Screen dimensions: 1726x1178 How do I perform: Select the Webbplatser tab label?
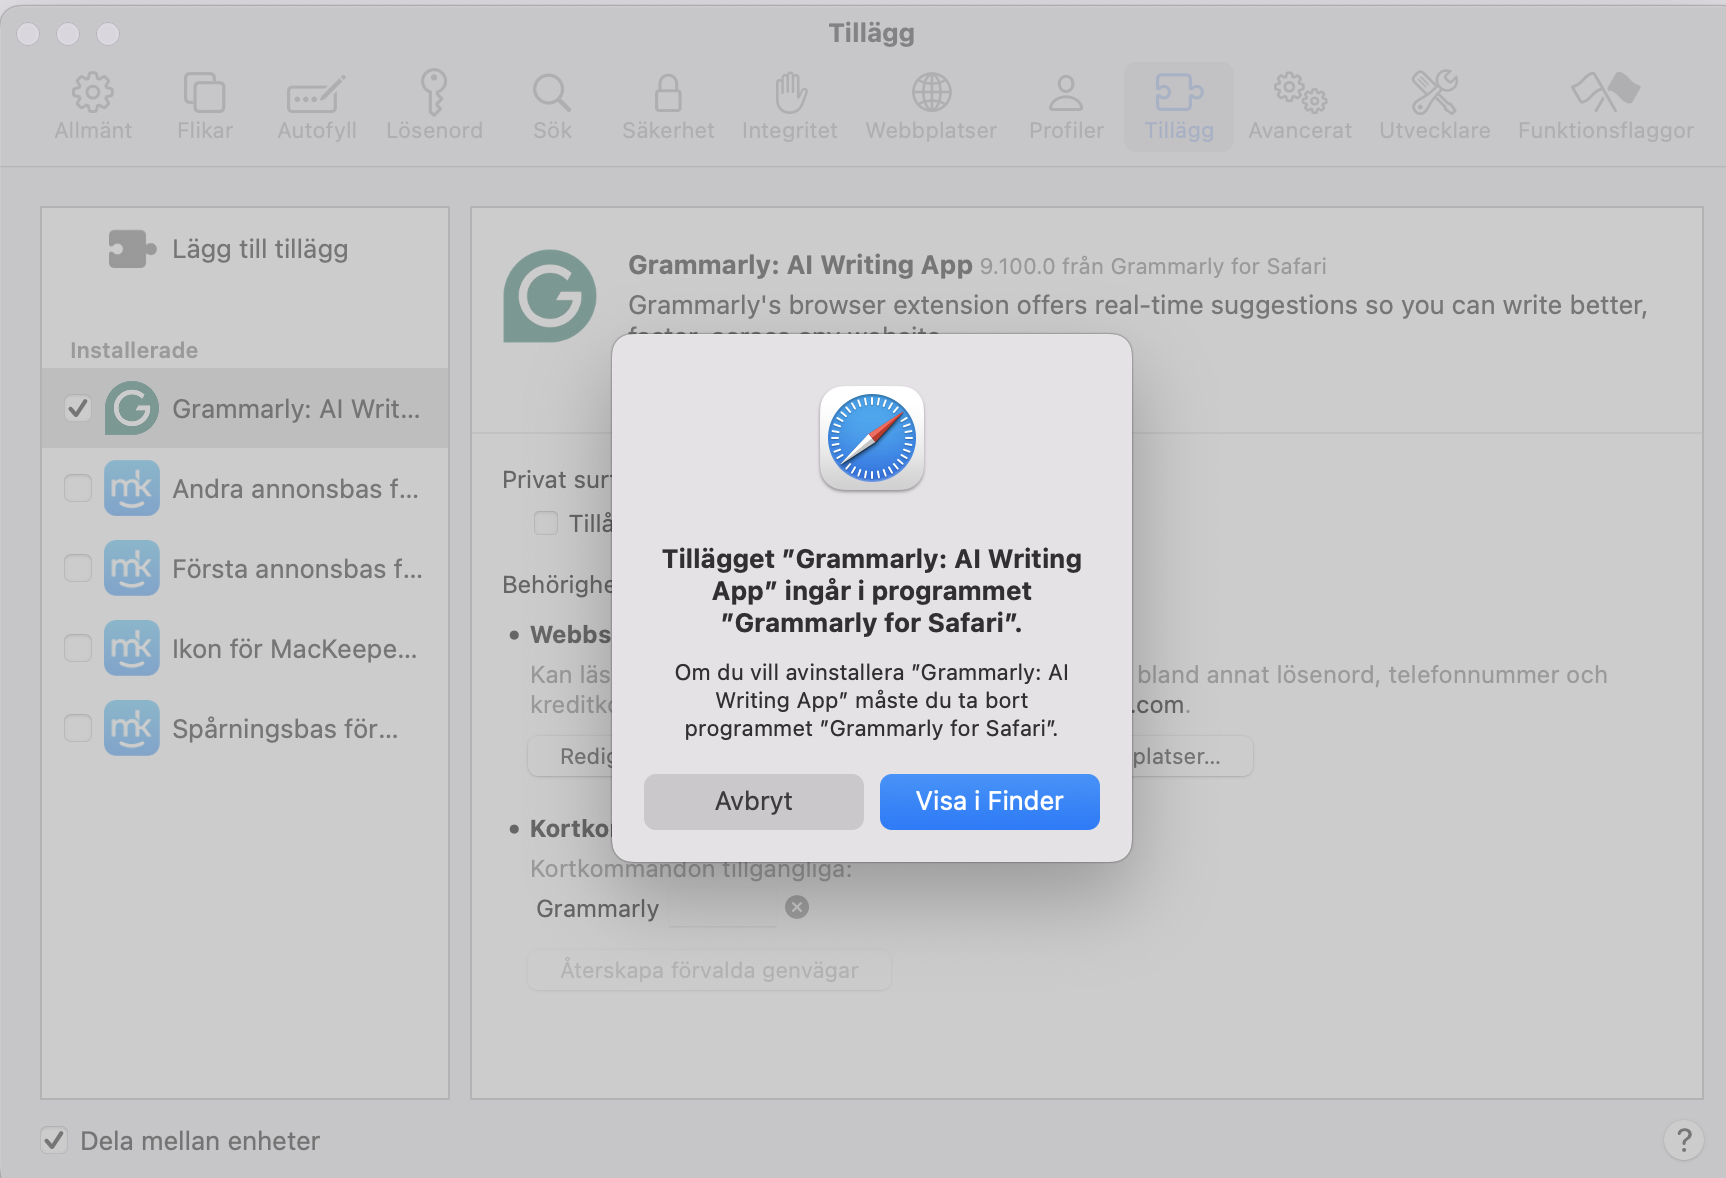coord(931,131)
